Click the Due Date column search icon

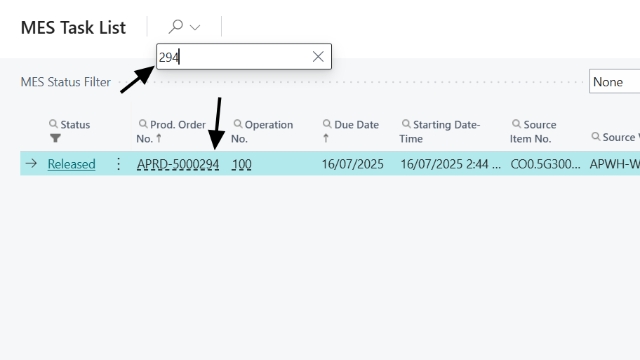click(327, 124)
